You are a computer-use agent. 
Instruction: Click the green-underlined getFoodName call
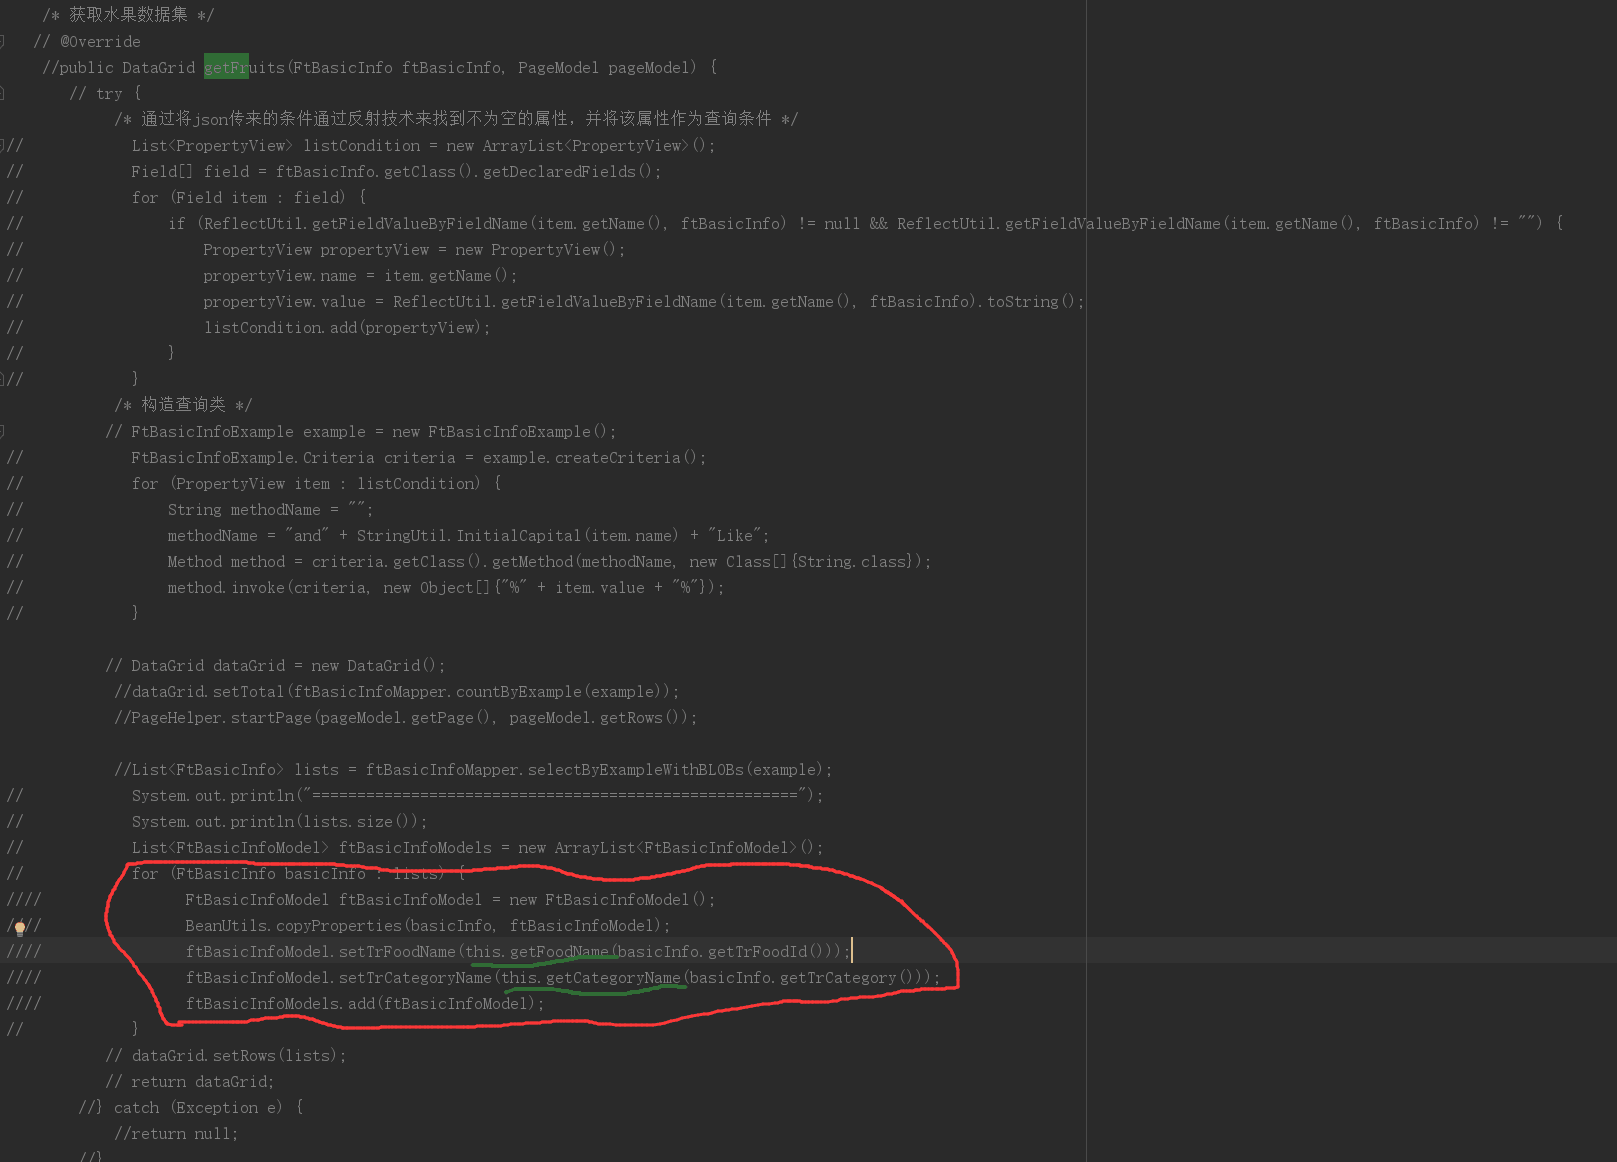click(x=558, y=952)
